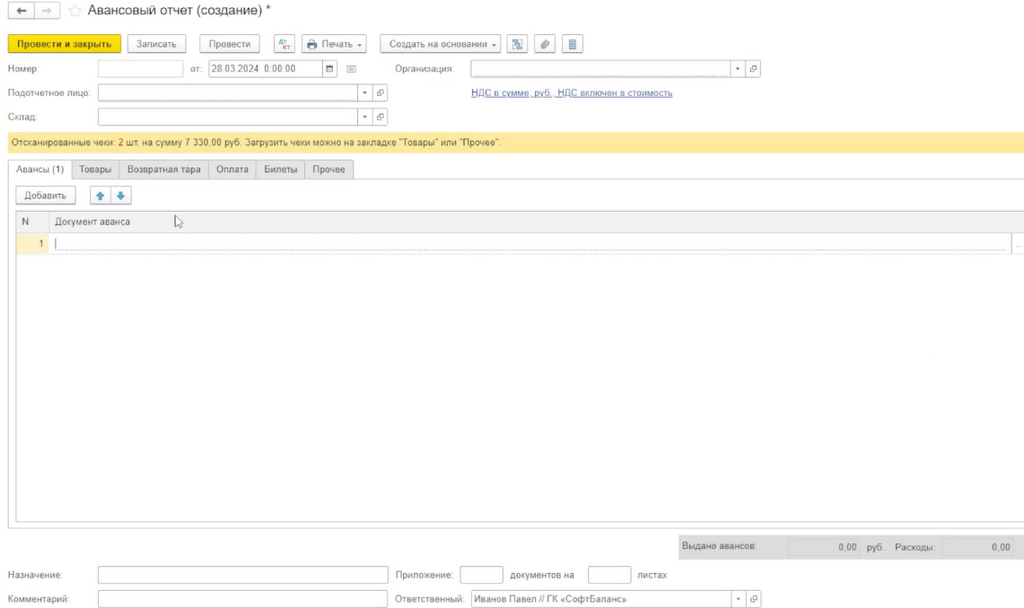This screenshot has height=608, width=1024.
Task: Click the open icon next to Организация
Action: (753, 69)
